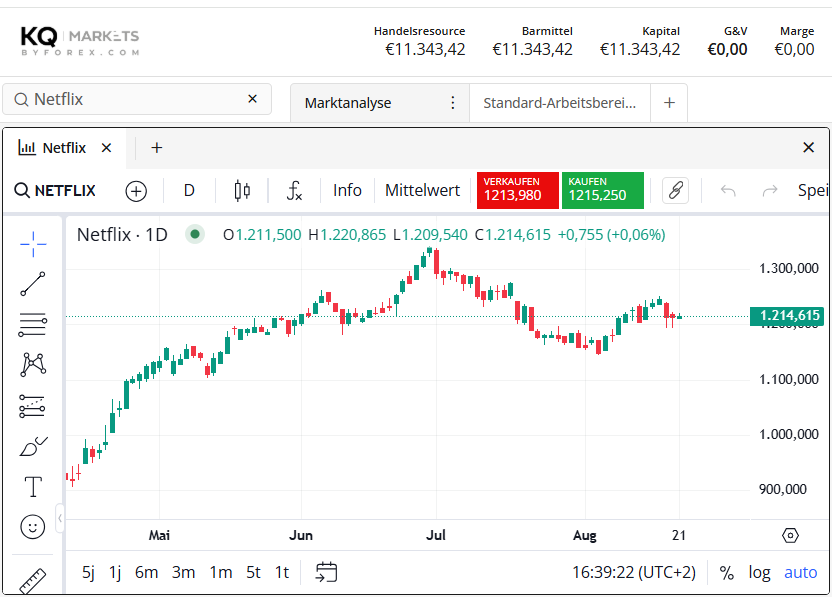Toggle logarithmic scale
Viewport: 832px width, 597px height.
(759, 573)
